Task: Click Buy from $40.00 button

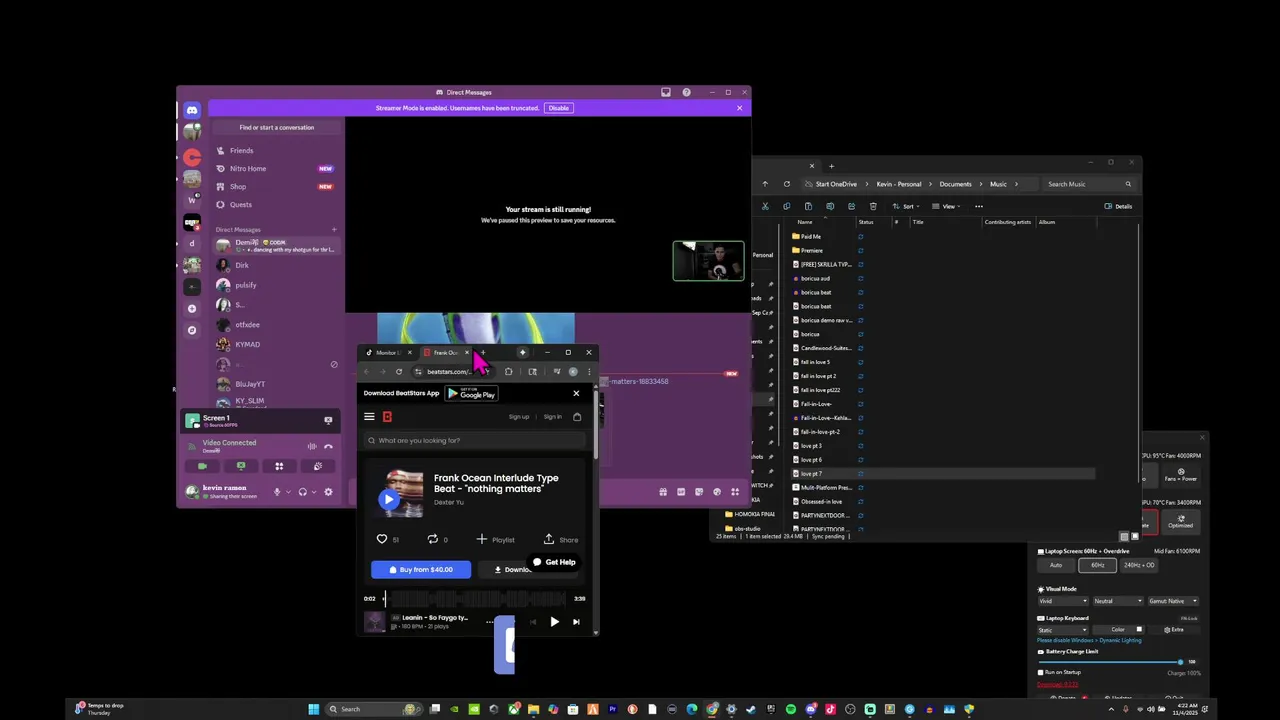Action: [421, 570]
